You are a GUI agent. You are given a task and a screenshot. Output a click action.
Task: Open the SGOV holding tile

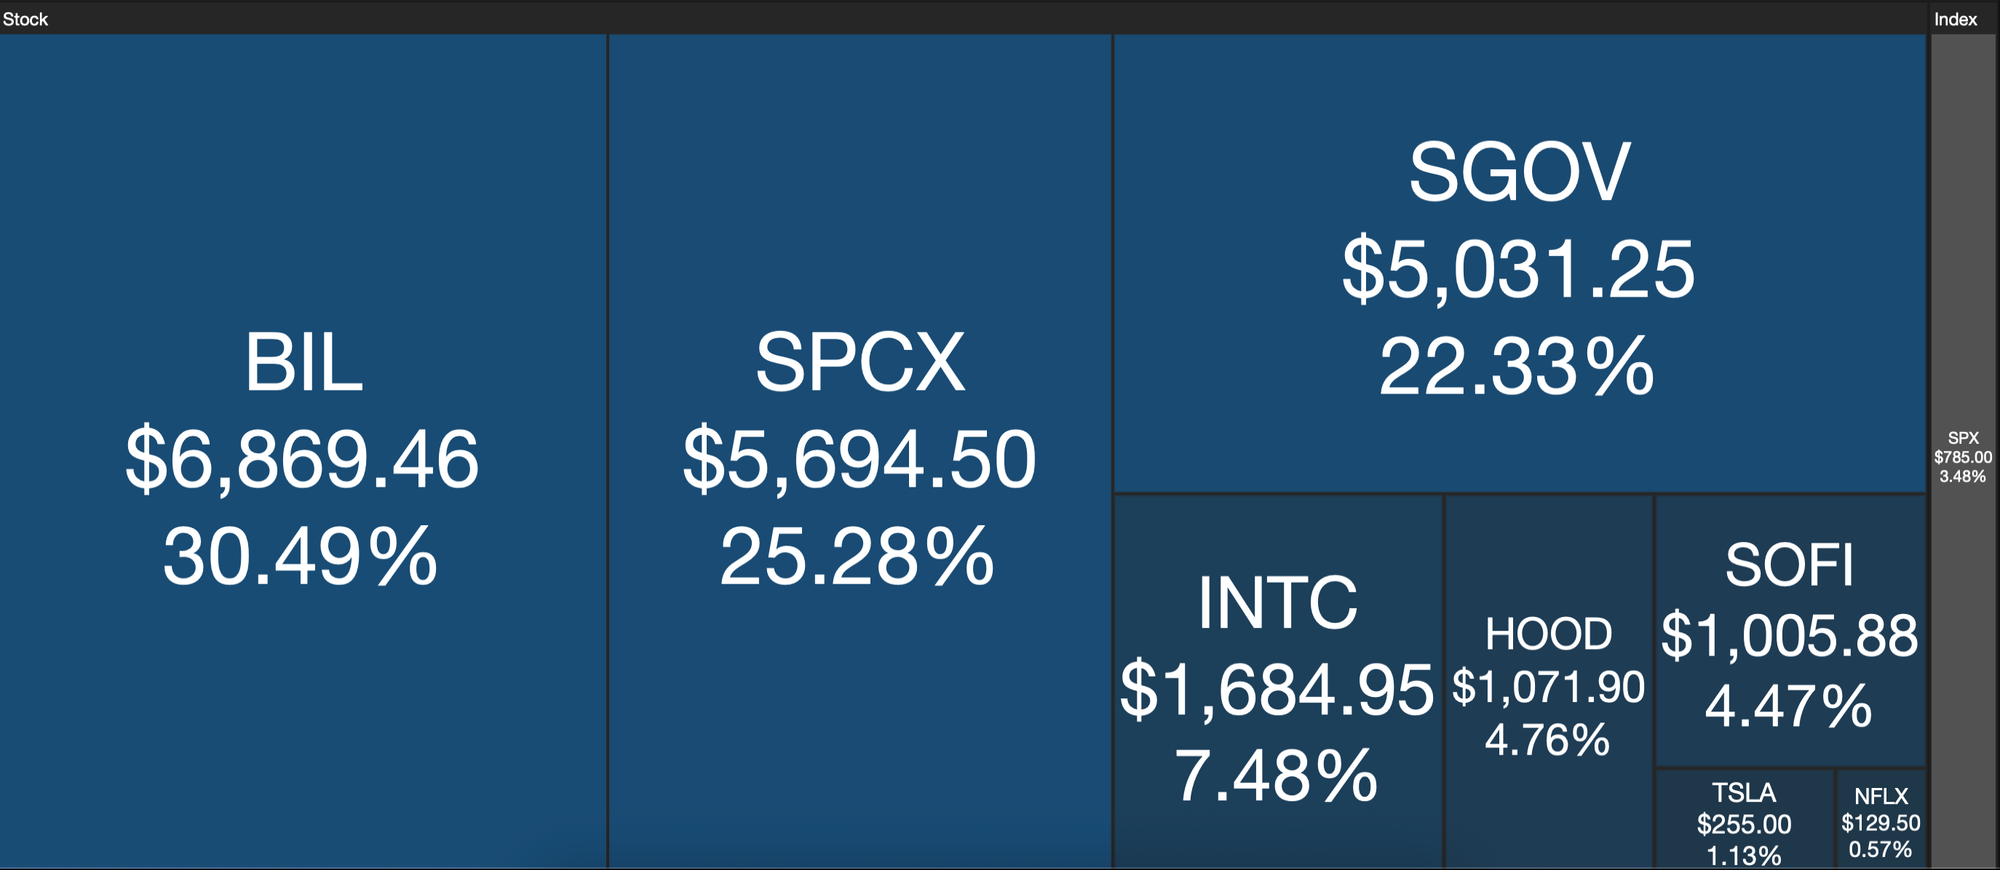1520,263
